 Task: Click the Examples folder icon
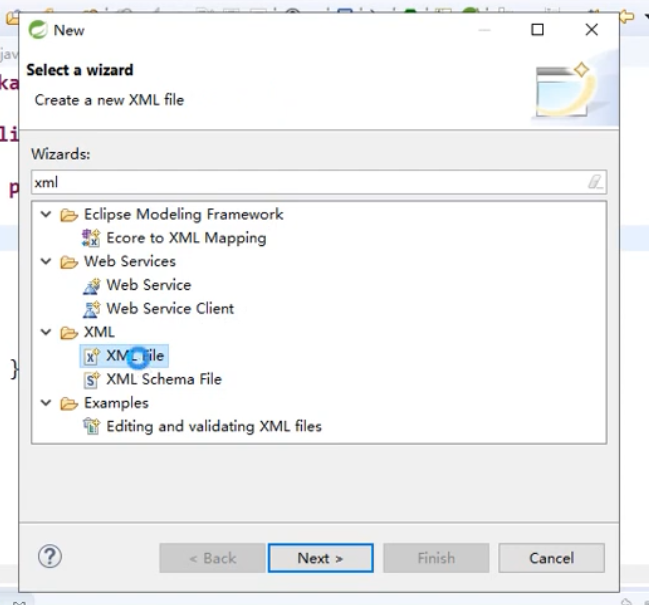[x=69, y=403]
